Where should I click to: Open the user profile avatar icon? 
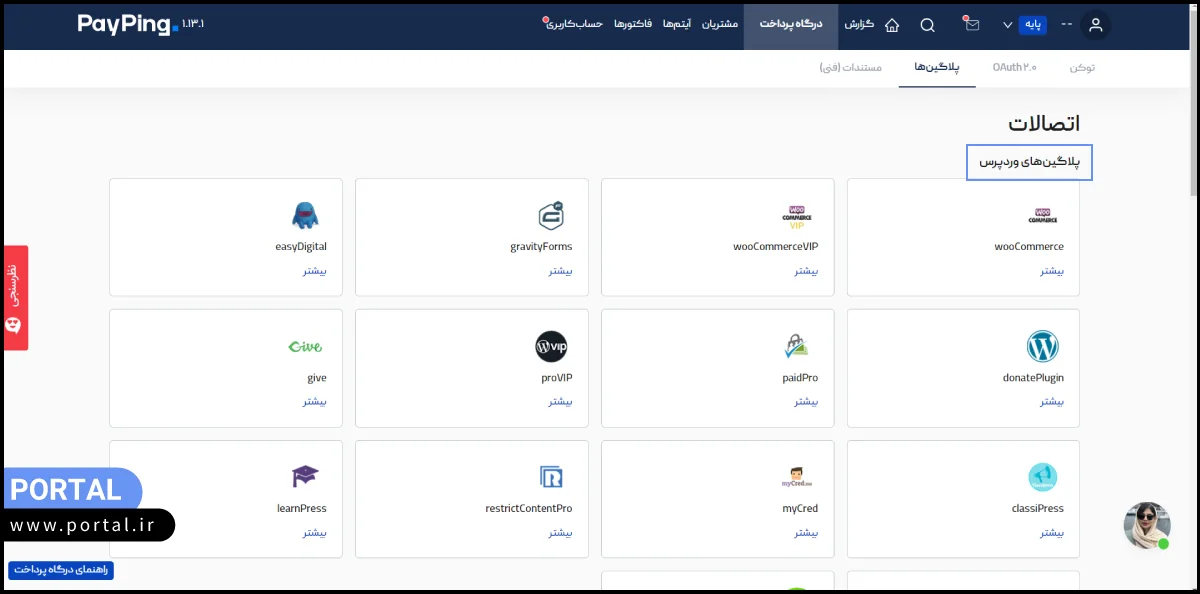(x=1096, y=25)
